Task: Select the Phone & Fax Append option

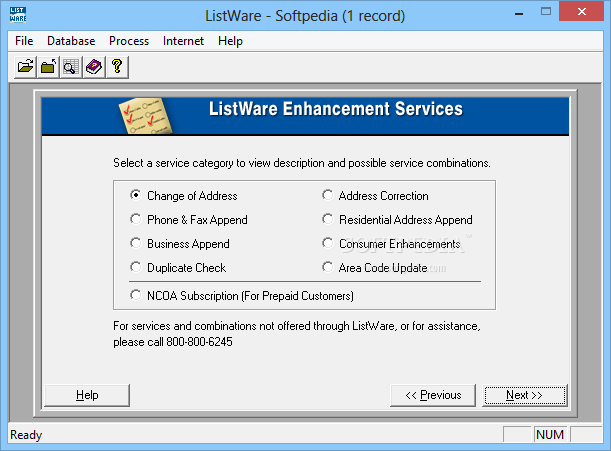Action: tap(189, 219)
